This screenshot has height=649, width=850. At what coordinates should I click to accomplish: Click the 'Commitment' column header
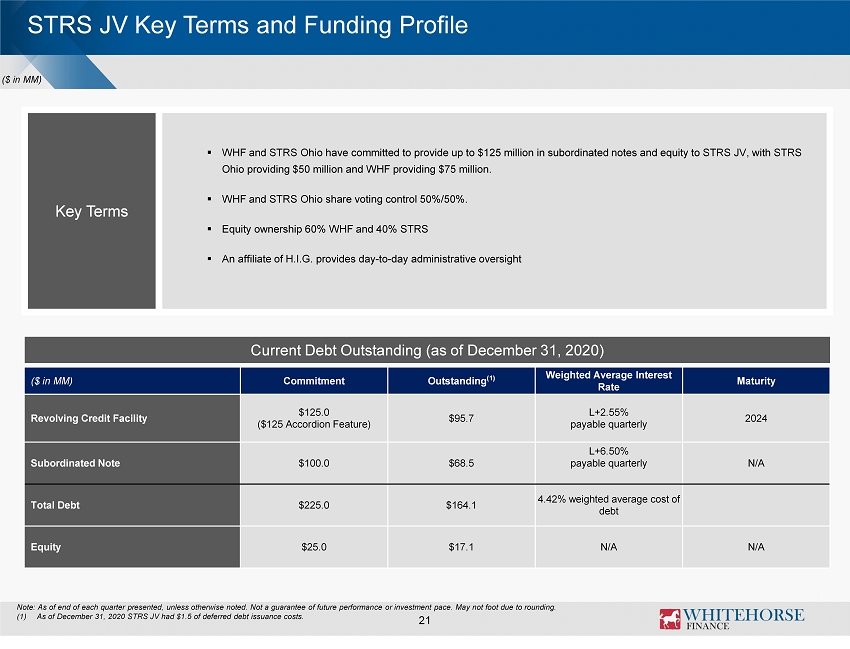pyautogui.click(x=314, y=381)
